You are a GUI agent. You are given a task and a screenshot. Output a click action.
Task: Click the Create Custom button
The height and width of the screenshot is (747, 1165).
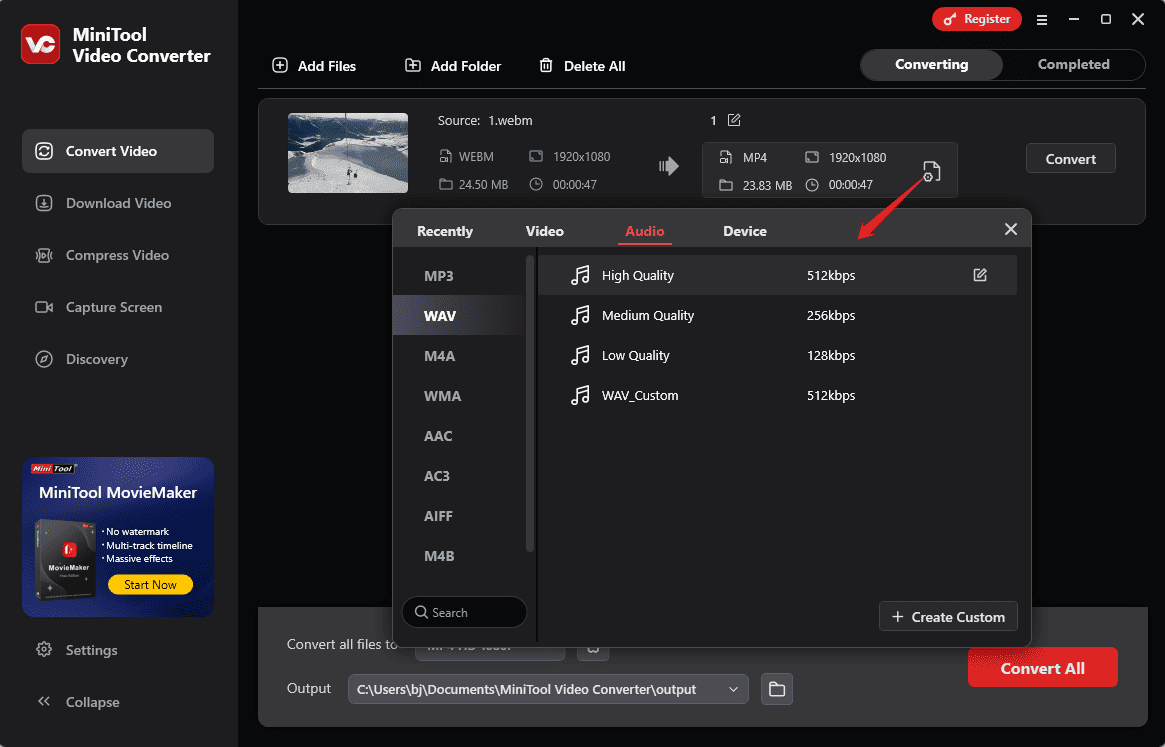(948, 617)
